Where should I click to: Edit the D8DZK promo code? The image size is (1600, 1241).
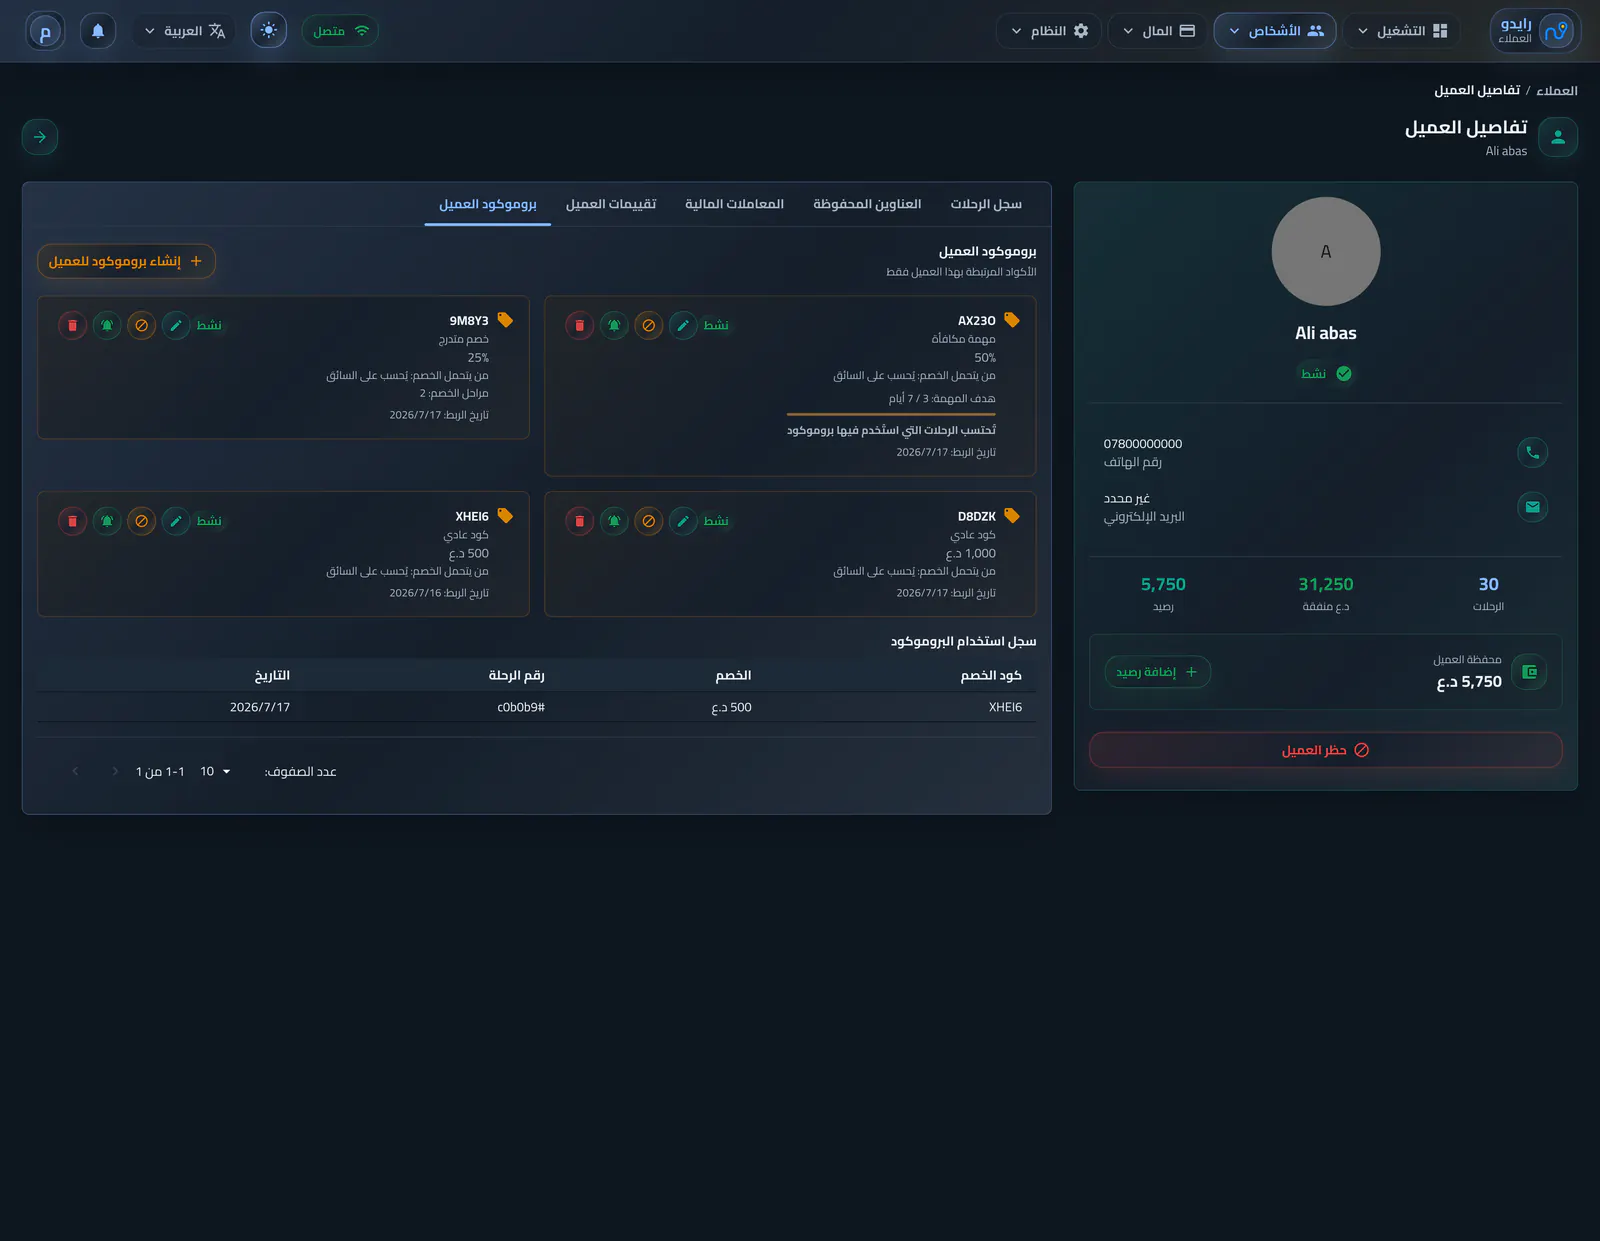pos(683,521)
